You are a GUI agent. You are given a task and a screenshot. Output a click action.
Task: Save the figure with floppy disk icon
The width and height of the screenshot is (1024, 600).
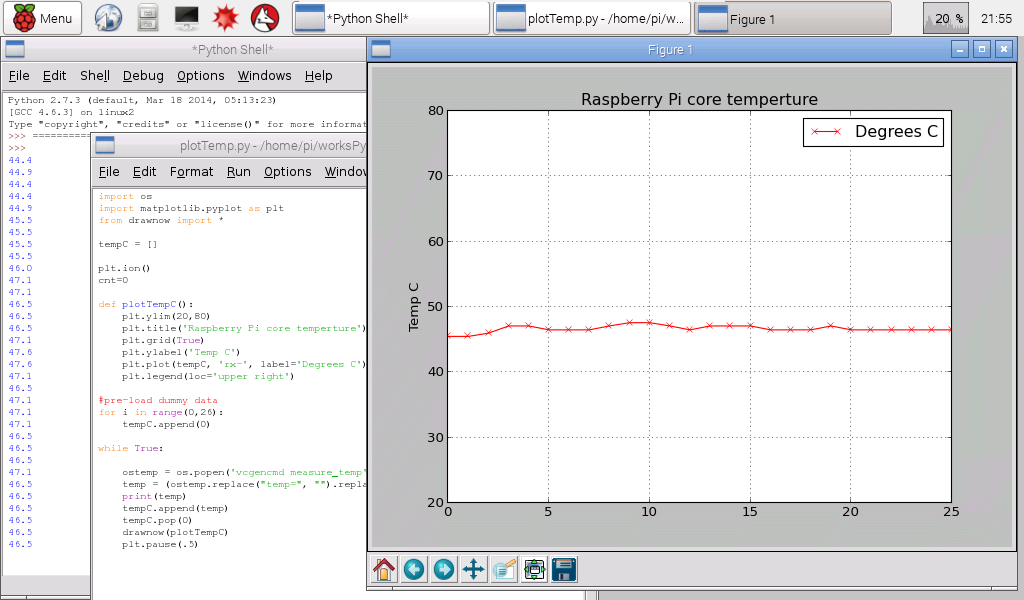(x=564, y=569)
